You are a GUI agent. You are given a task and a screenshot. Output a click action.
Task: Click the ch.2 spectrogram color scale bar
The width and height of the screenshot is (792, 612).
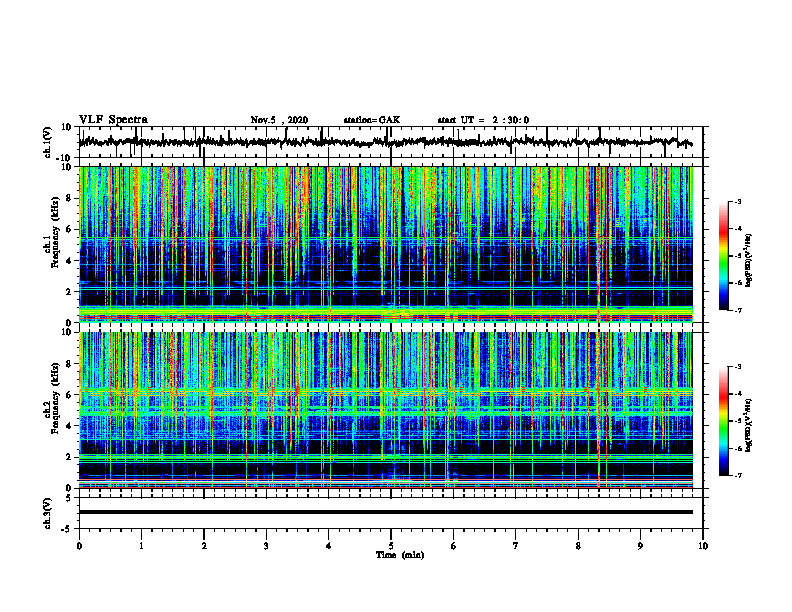724,421
